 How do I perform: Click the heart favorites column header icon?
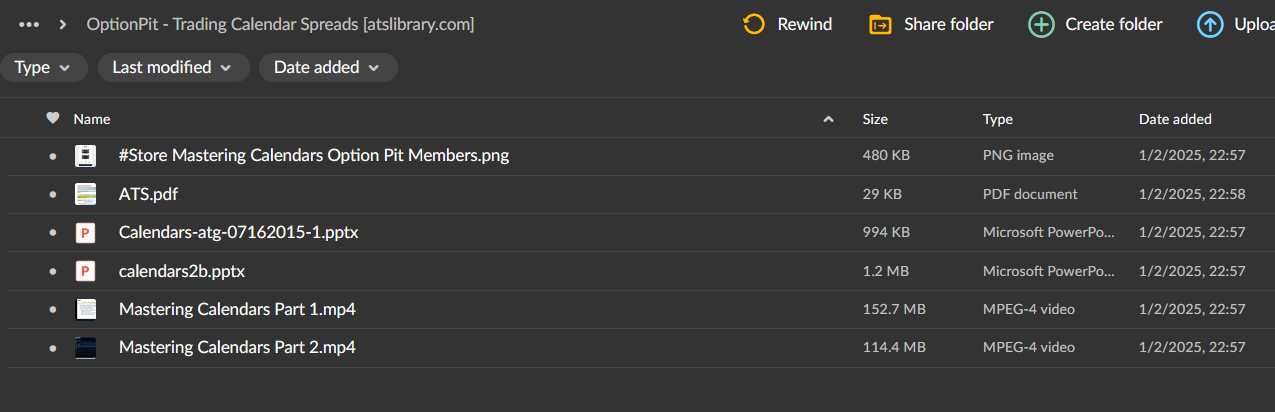coord(53,119)
